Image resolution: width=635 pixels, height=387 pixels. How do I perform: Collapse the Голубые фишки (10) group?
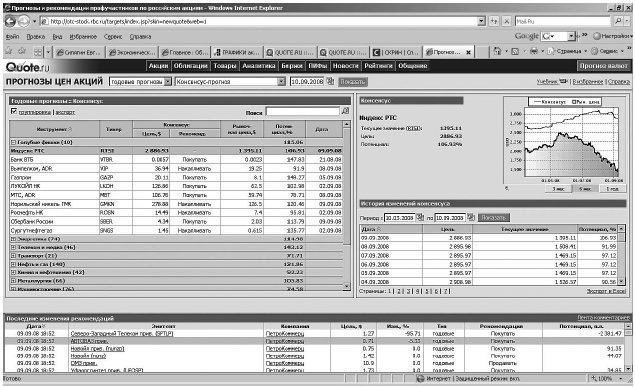[x=13, y=142]
